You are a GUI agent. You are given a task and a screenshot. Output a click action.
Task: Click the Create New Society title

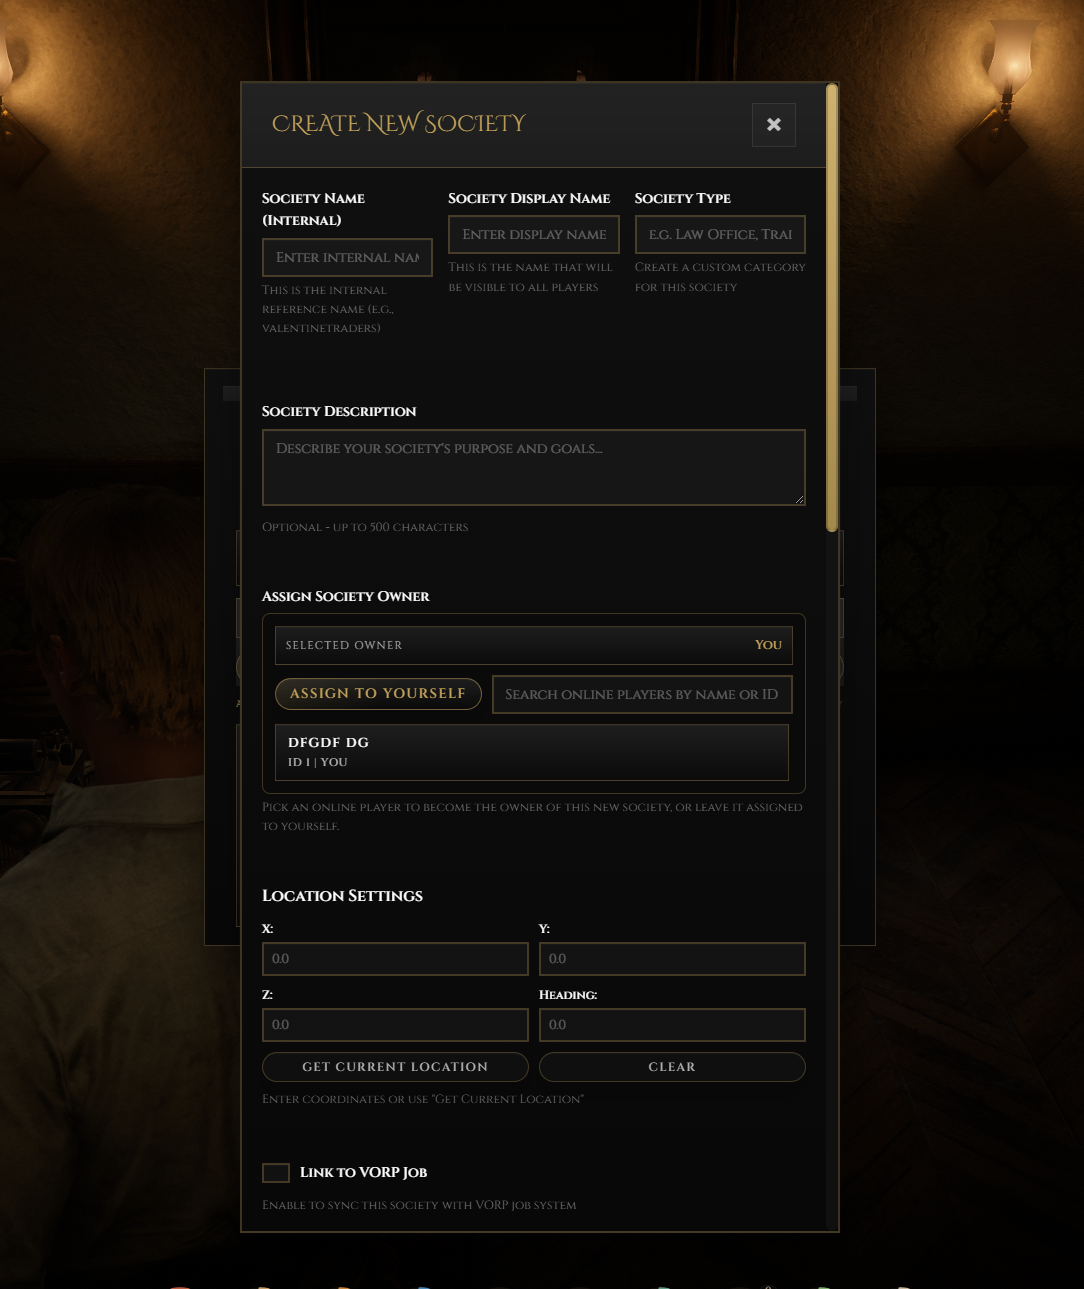(x=398, y=123)
